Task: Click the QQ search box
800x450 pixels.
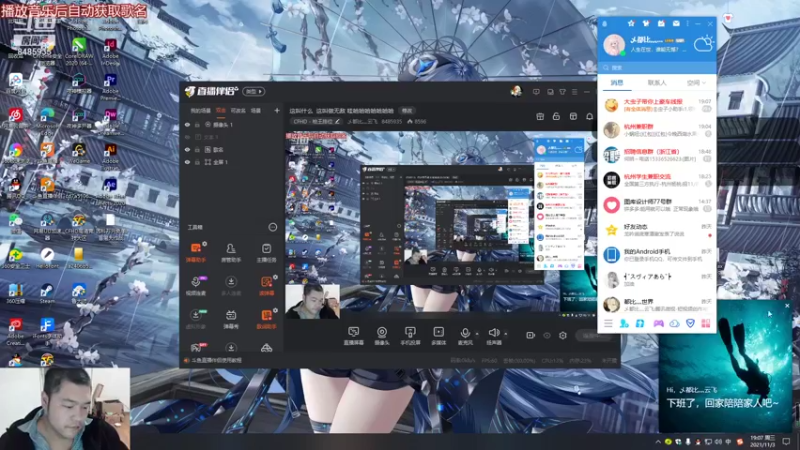Action: (x=657, y=67)
